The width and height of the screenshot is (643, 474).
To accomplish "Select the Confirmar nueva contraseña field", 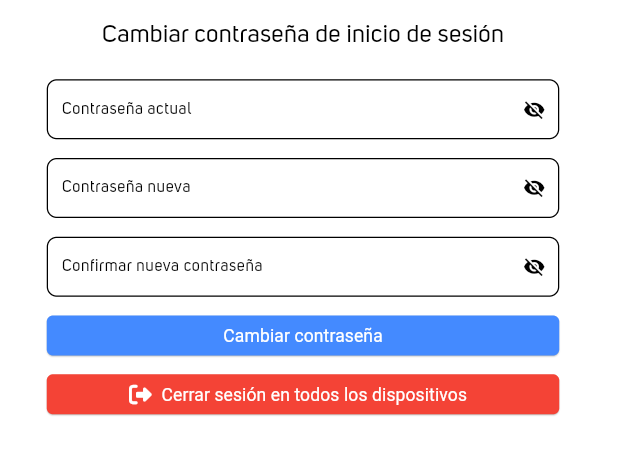I will (300, 266).
